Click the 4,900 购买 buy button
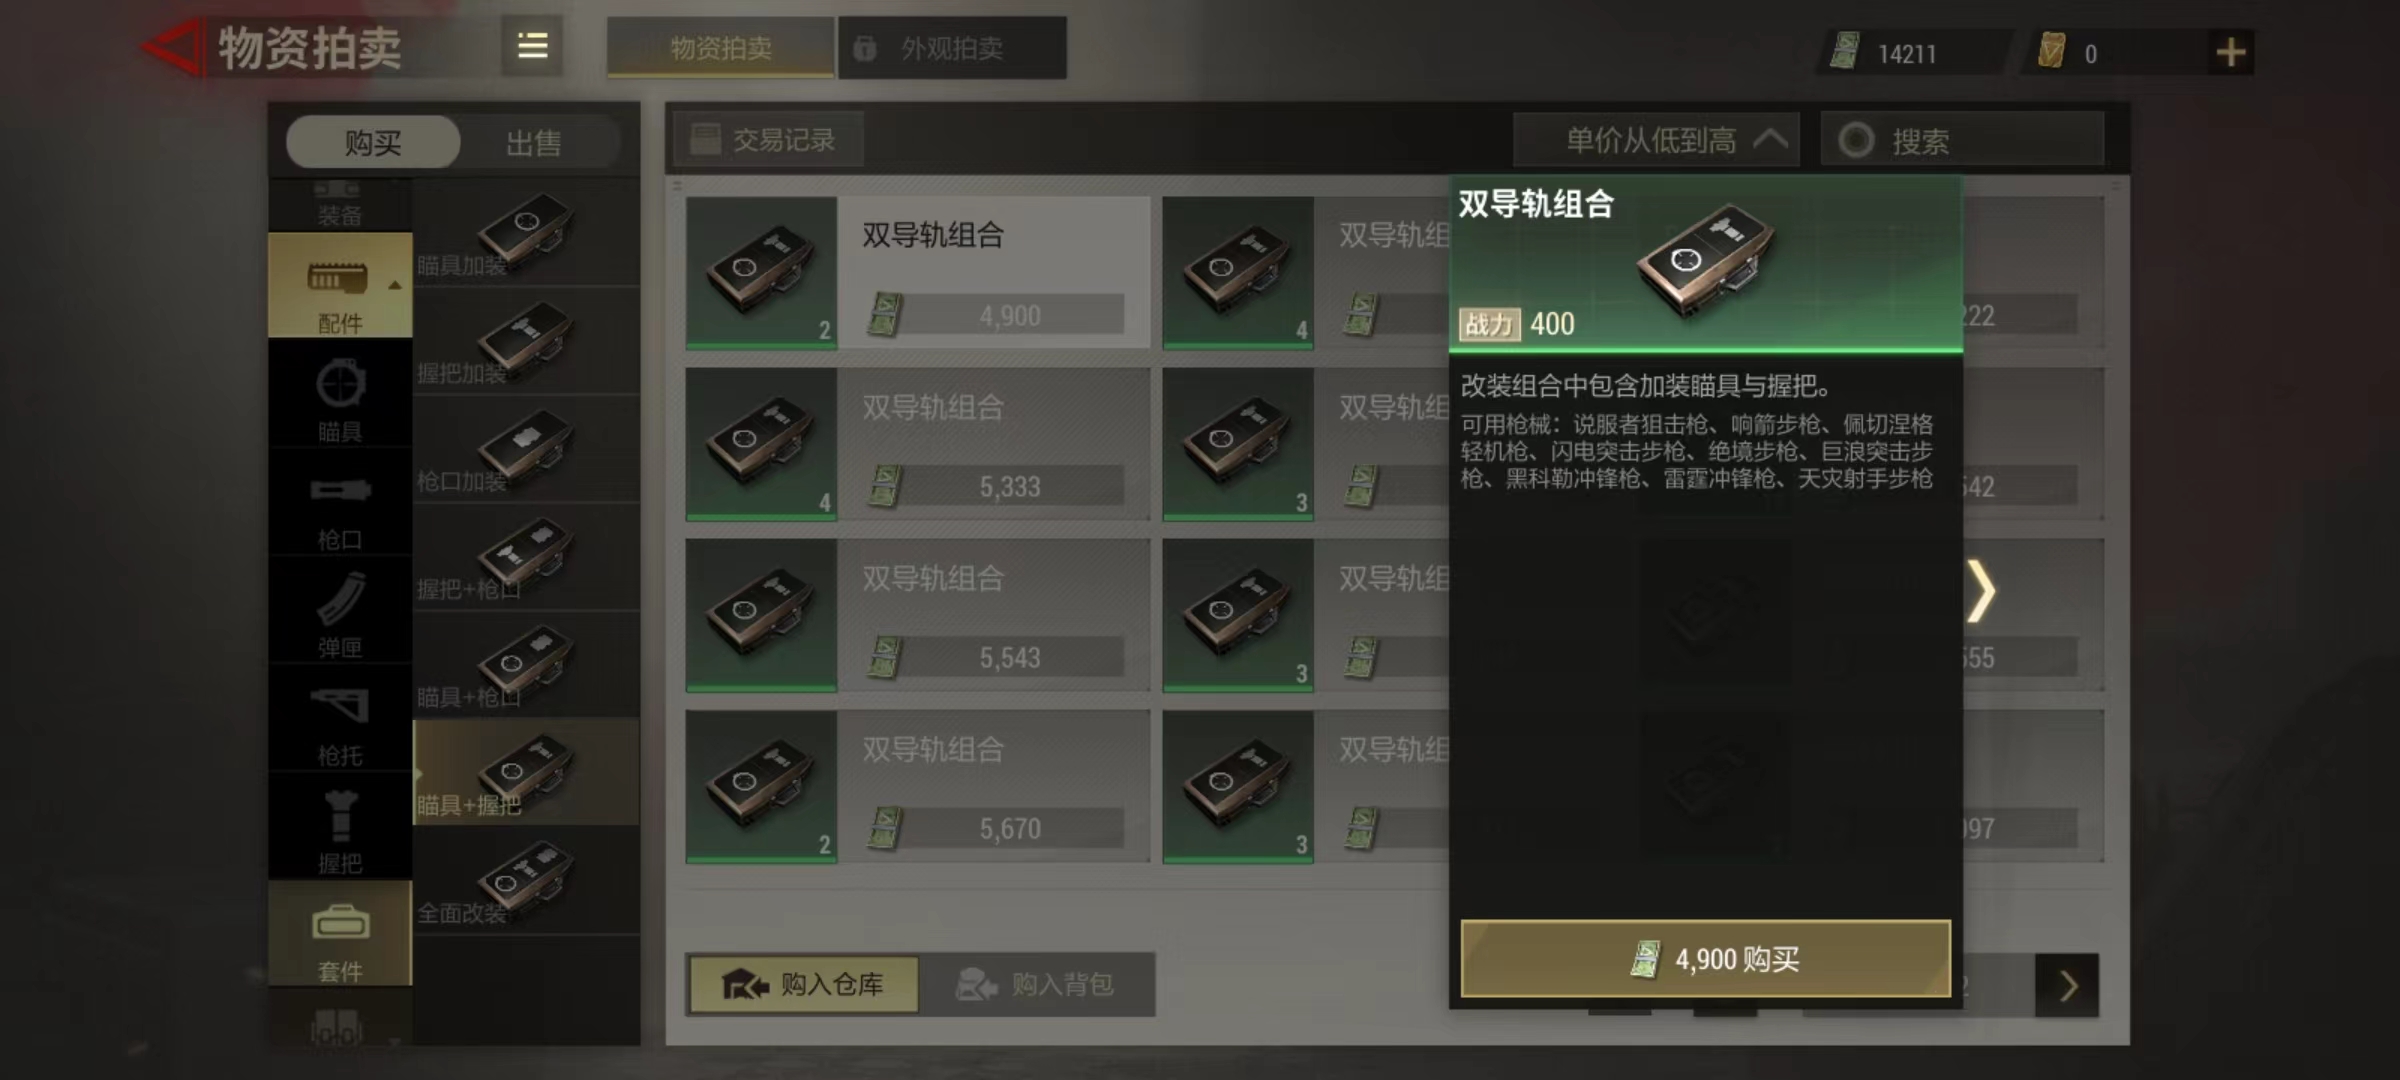2400x1080 pixels. (x=1705, y=959)
